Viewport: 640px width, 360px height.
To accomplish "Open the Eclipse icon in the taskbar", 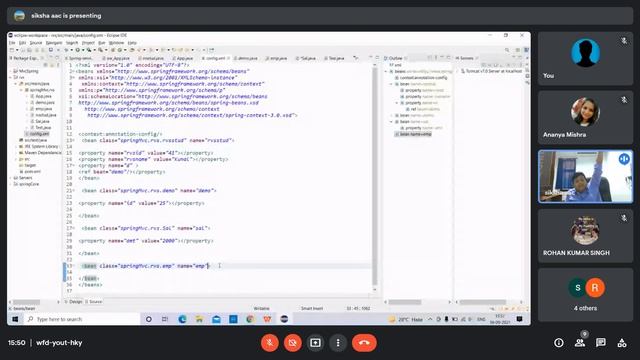I will coord(284,319).
